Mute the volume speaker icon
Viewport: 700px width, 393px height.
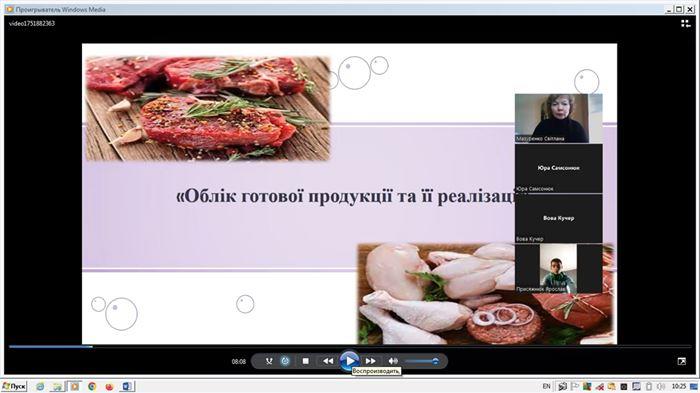393,361
